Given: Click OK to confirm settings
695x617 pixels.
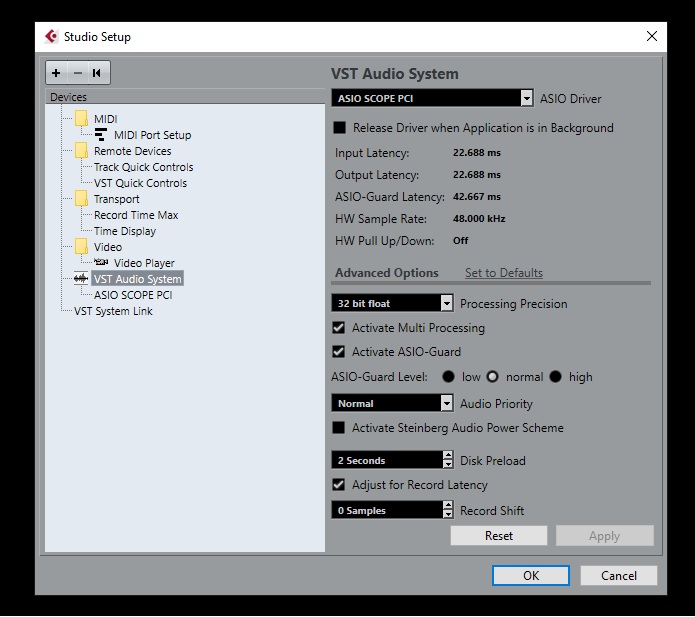Looking at the screenshot, I should click(x=531, y=575).
